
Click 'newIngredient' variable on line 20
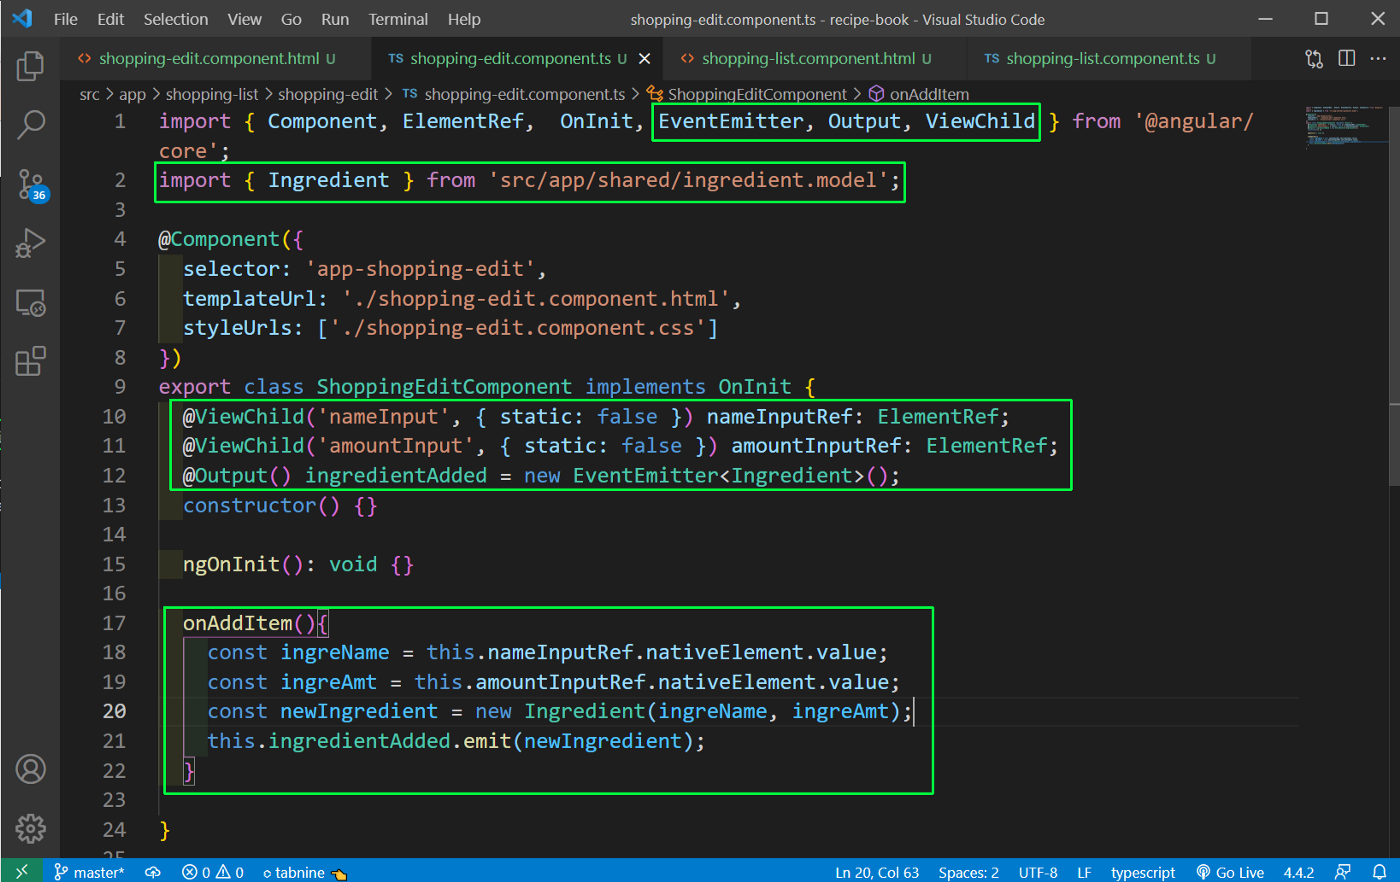[359, 711]
